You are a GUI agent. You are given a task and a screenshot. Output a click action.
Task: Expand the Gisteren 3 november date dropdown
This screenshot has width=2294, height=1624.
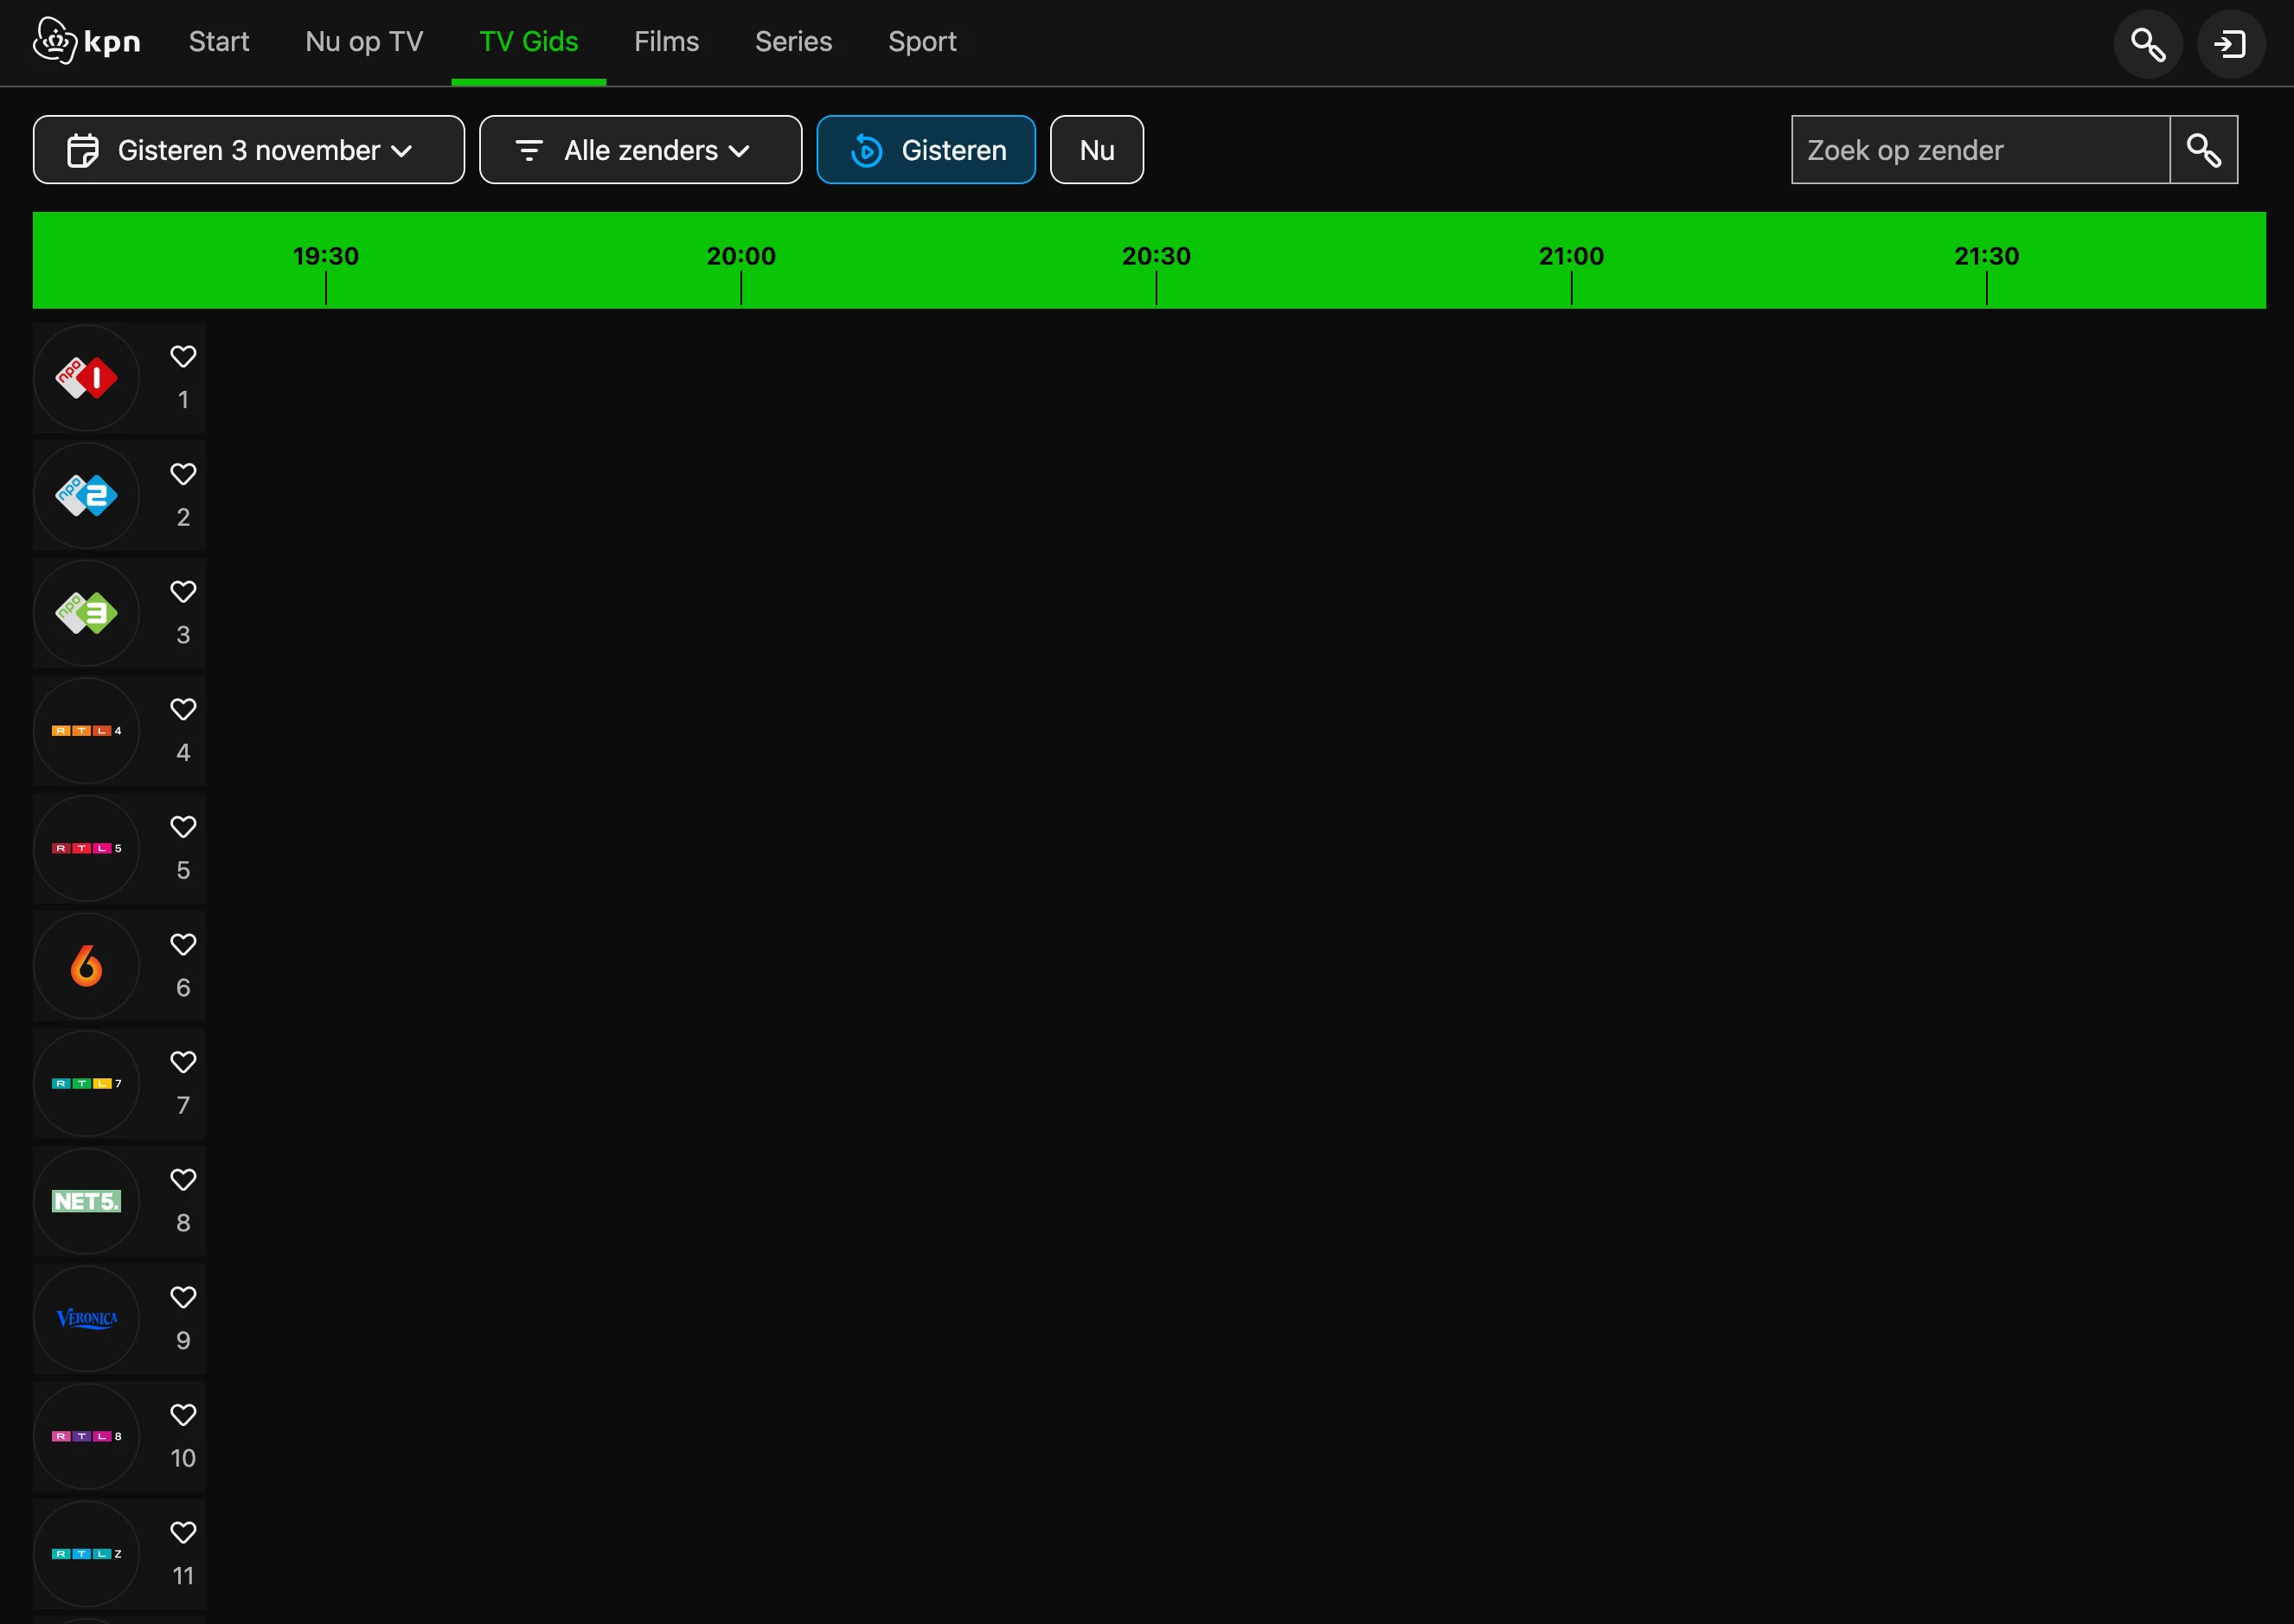[x=248, y=150]
